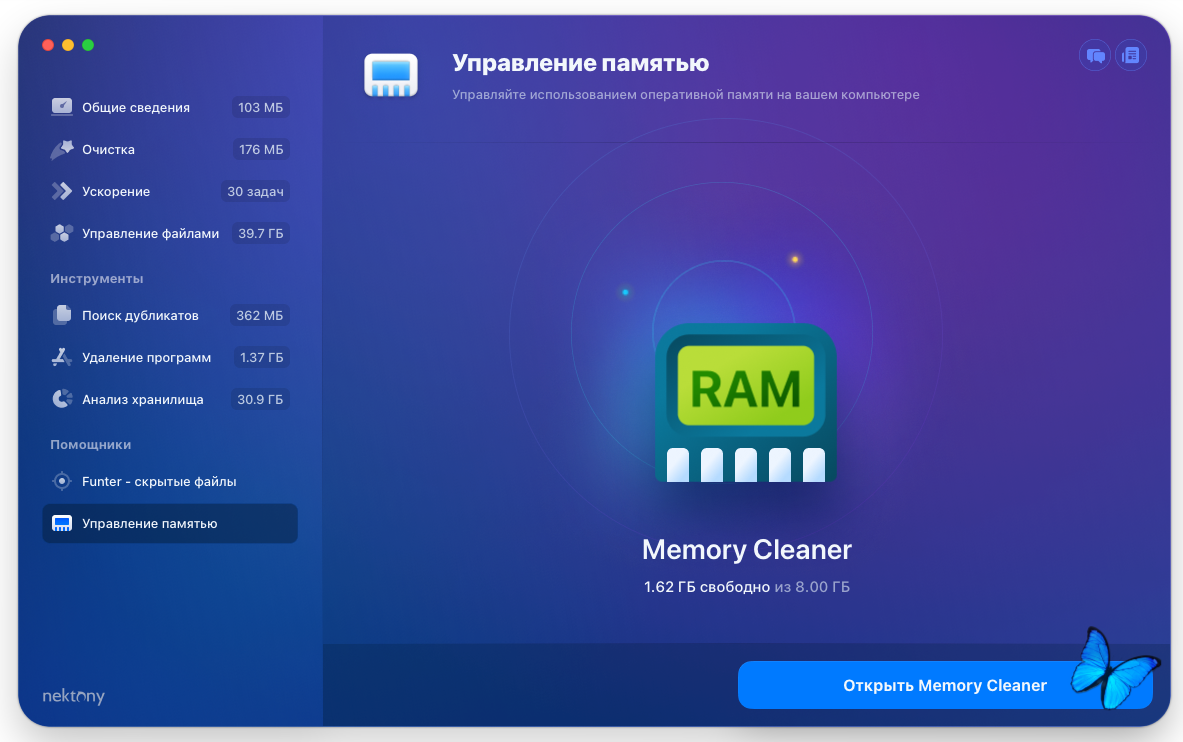Click the Funter target icon
Image resolution: width=1183 pixels, height=742 pixels.
(x=62, y=481)
